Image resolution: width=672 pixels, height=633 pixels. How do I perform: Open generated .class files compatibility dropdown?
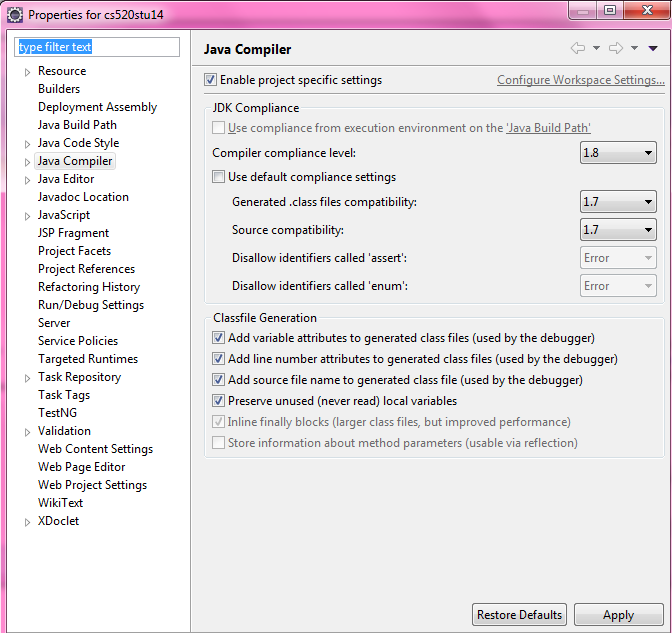(x=618, y=202)
